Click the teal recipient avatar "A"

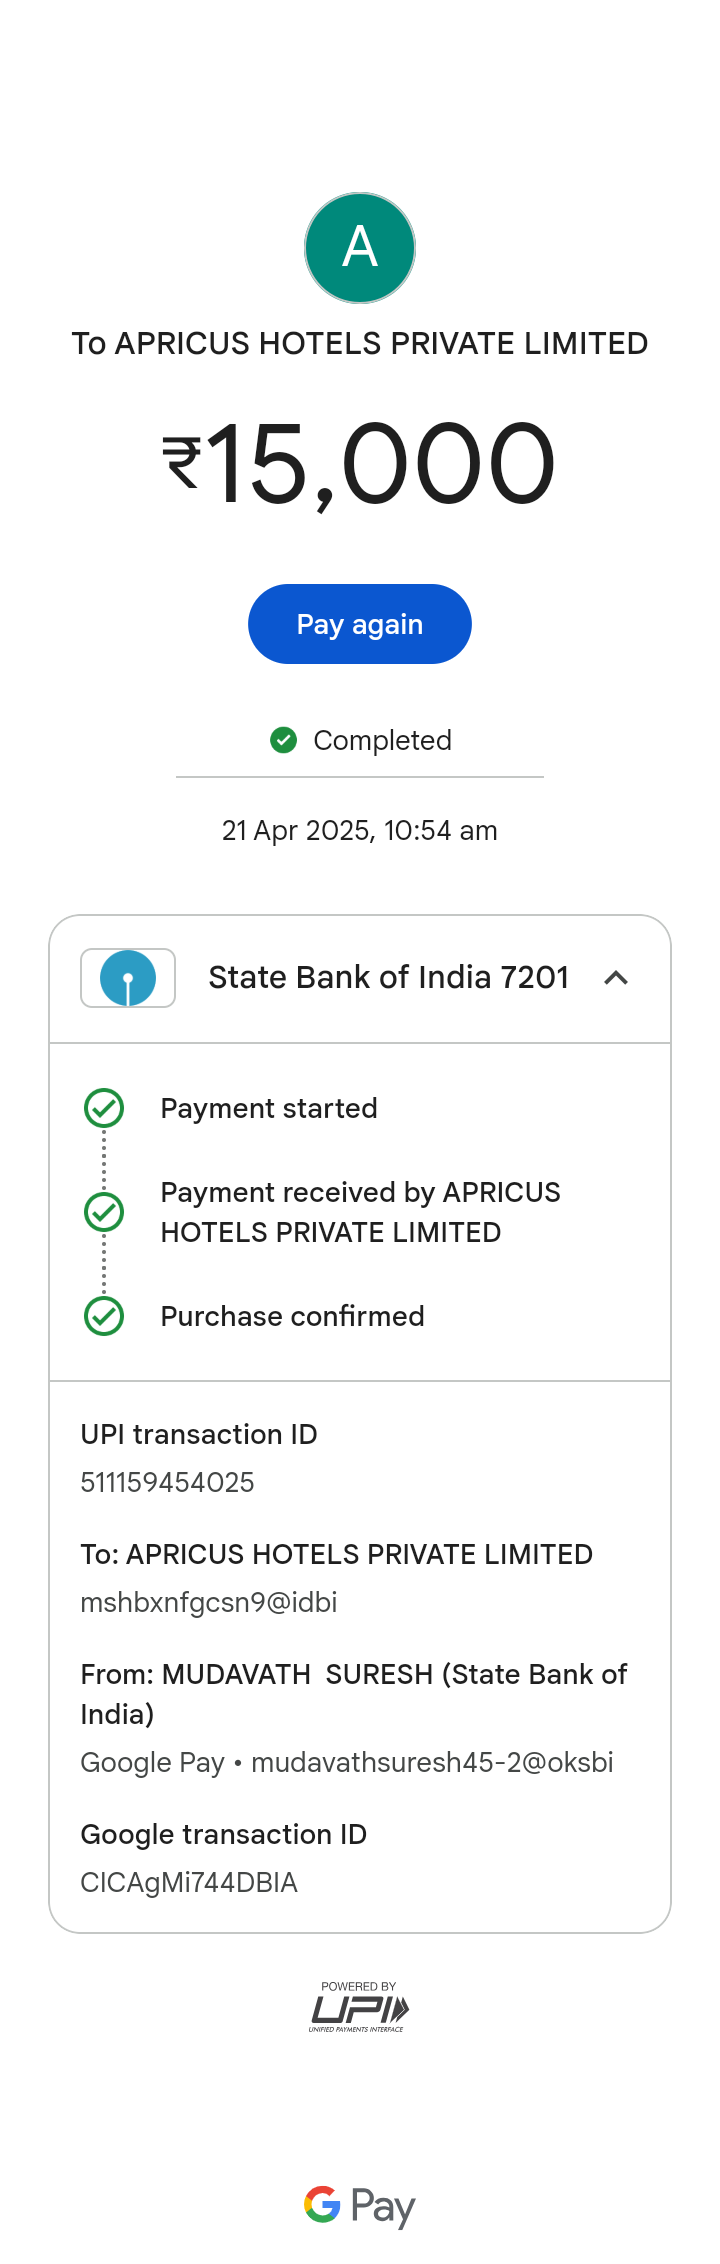click(360, 248)
